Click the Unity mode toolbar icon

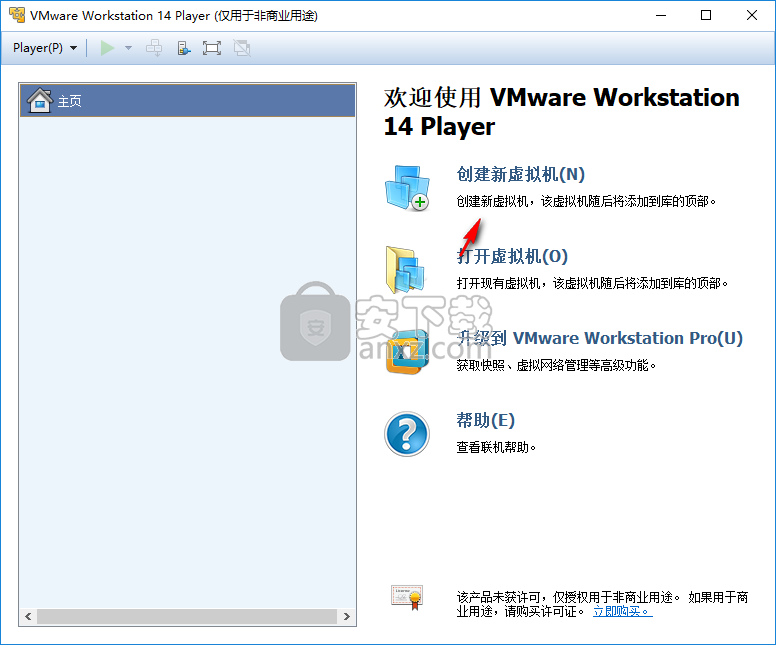242,48
